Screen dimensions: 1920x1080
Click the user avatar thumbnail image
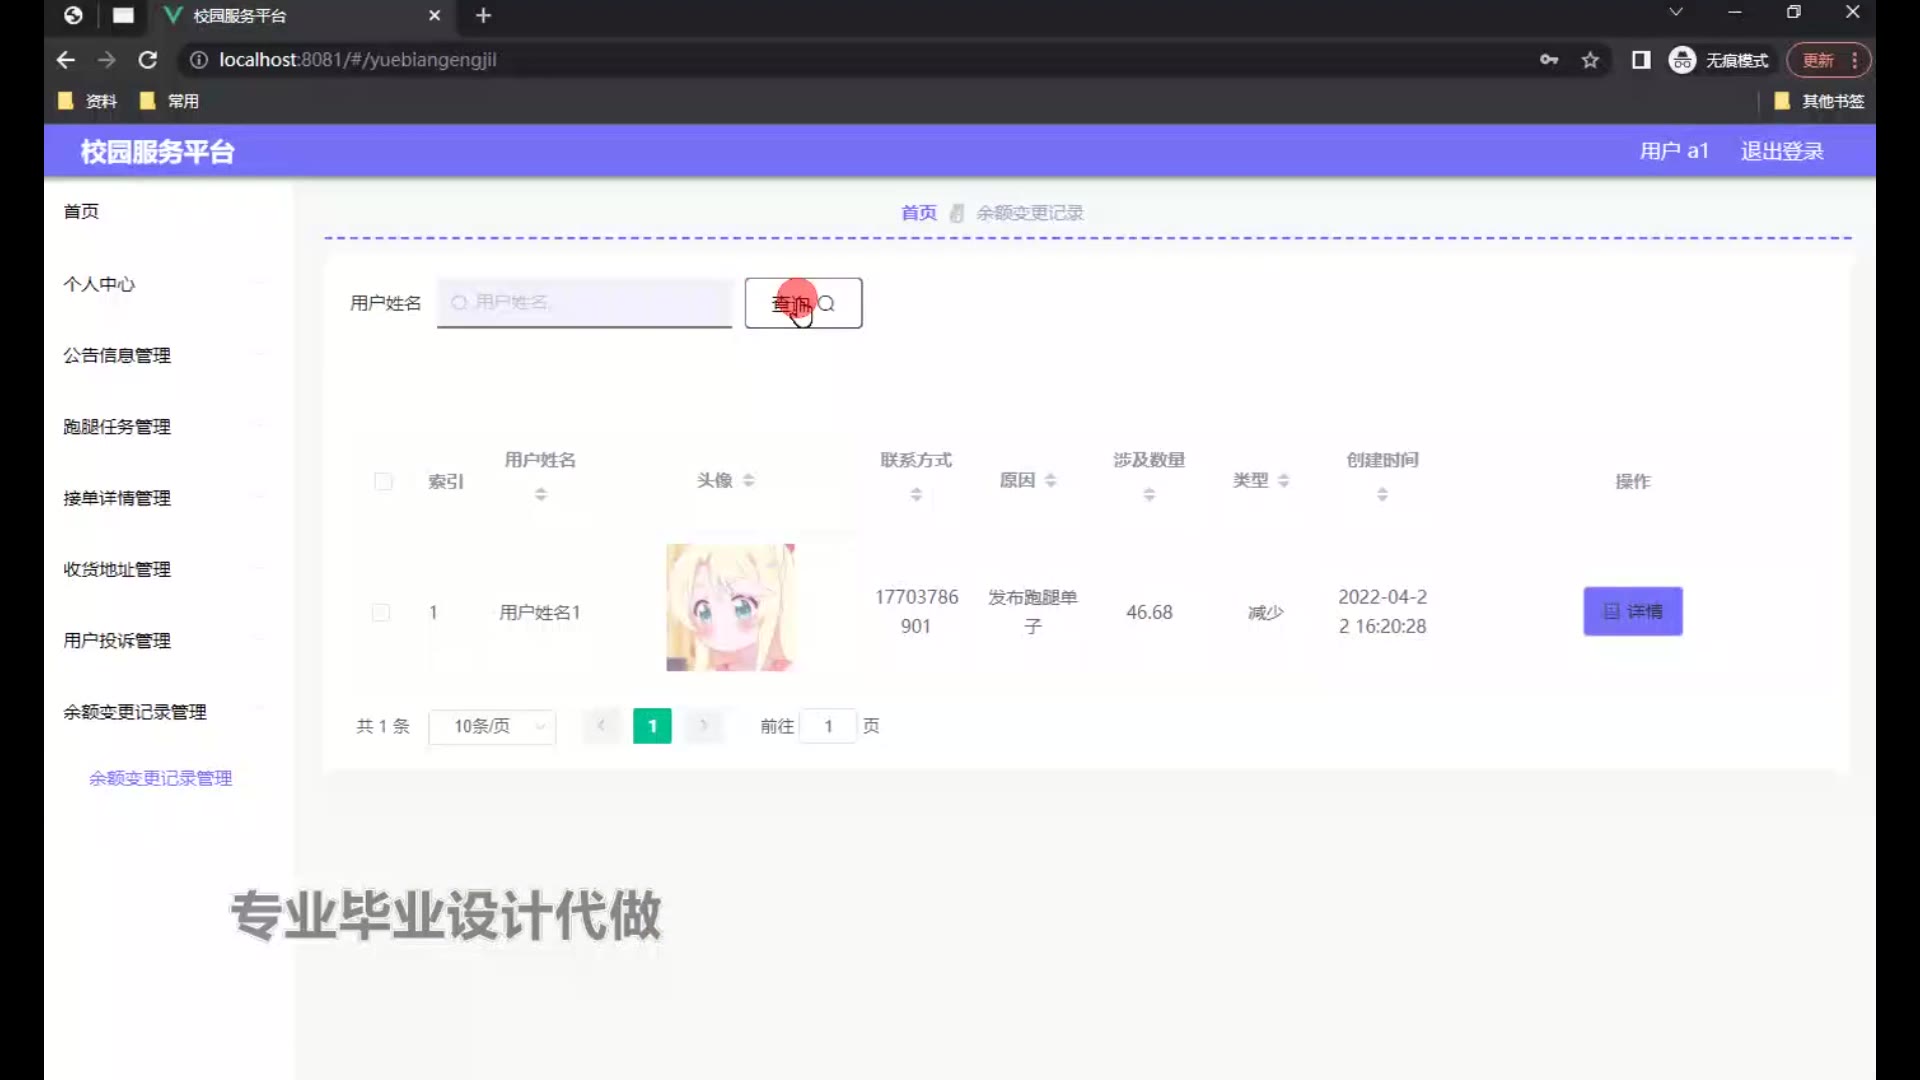pos(730,607)
